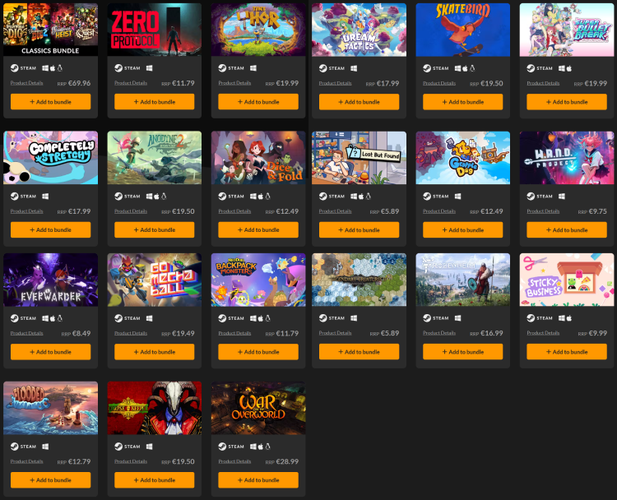Add Zero Protocol to bundle
The width and height of the screenshot is (617, 500).
point(154,102)
